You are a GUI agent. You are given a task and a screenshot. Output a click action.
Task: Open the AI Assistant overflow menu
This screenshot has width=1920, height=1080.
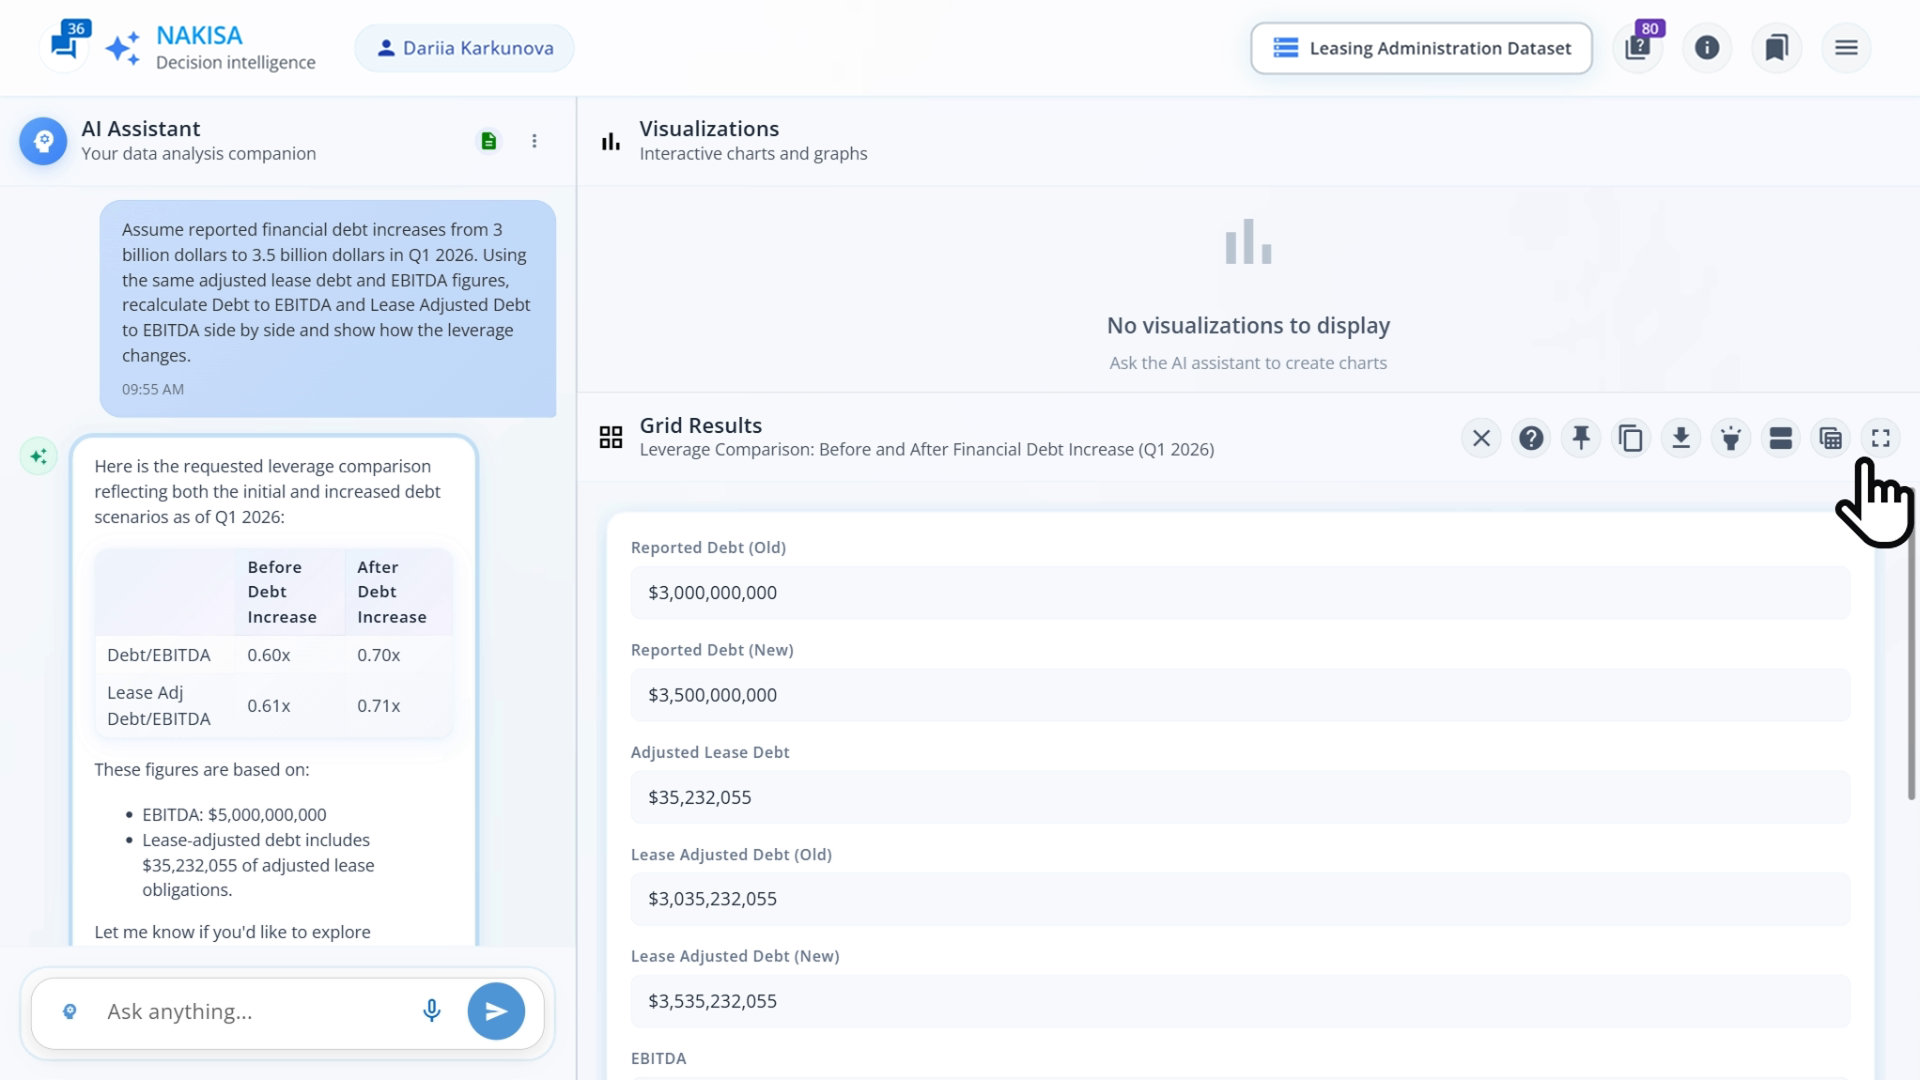pyautogui.click(x=535, y=141)
